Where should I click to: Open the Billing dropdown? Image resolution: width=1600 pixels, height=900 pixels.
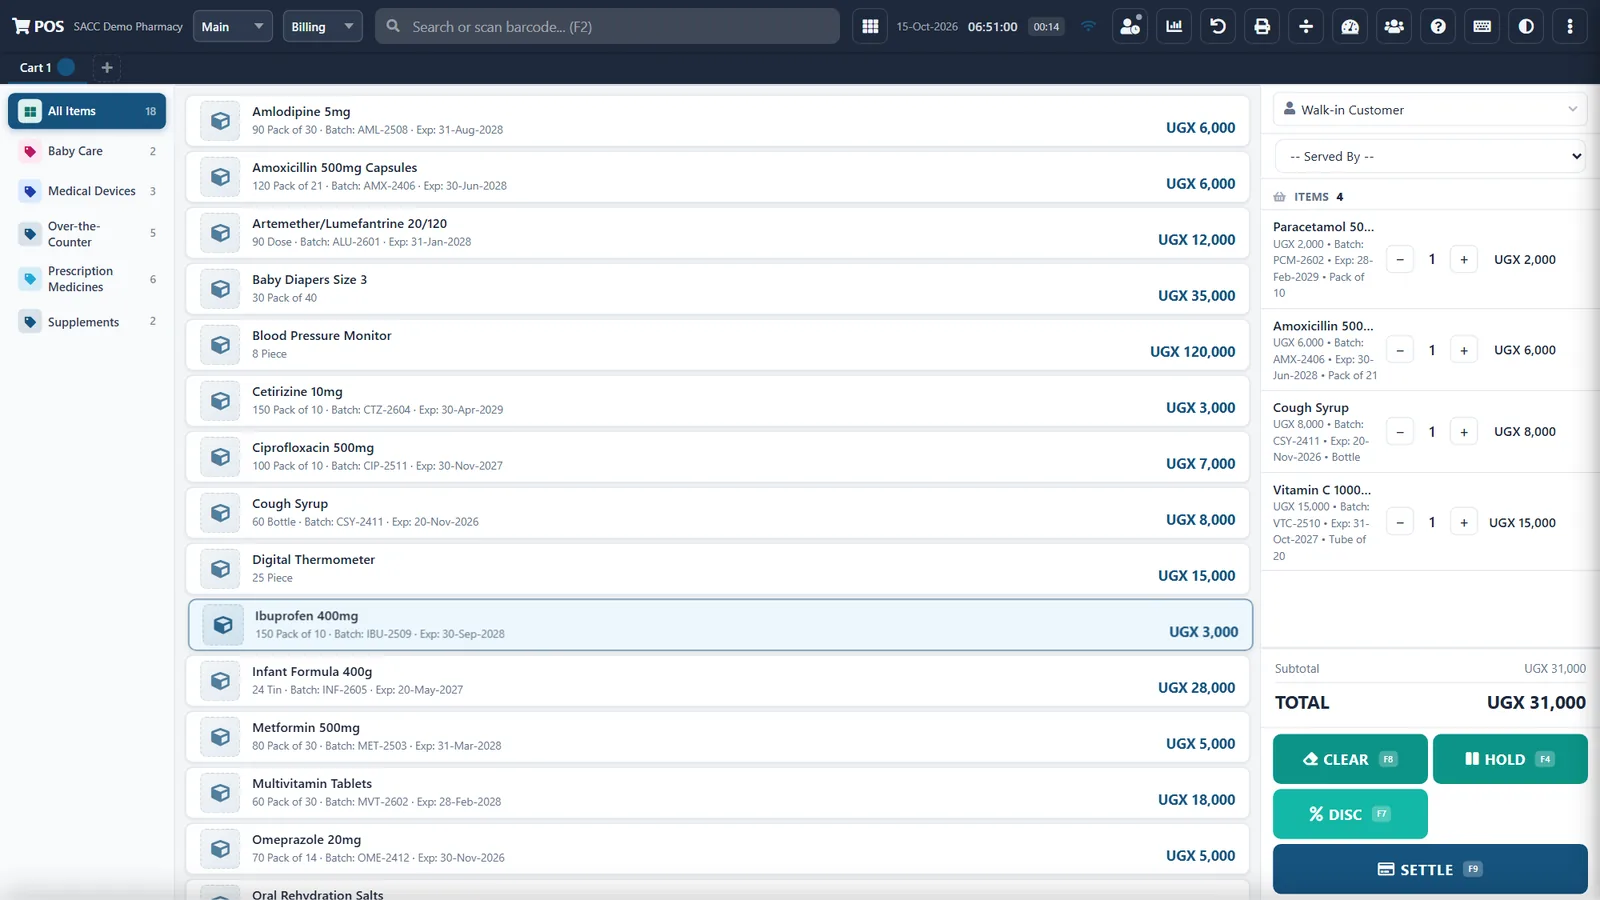(322, 27)
